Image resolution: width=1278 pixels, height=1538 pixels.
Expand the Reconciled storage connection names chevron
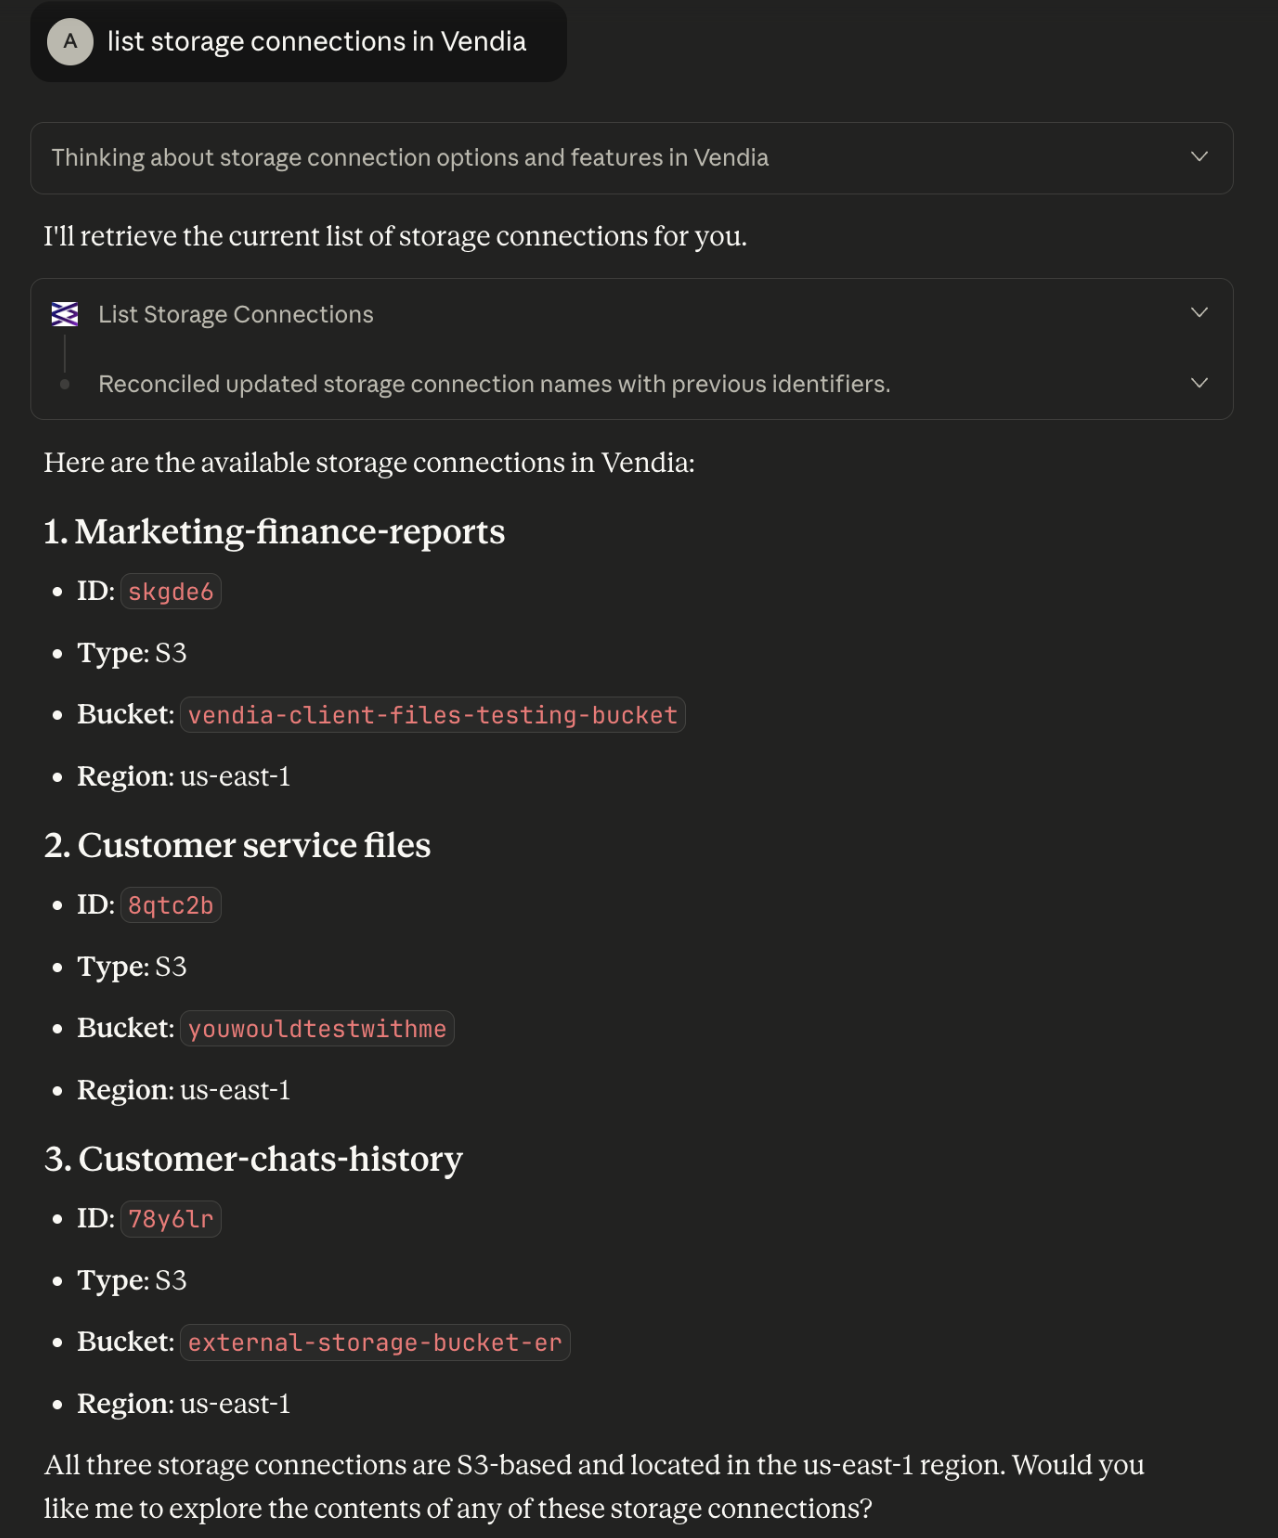click(x=1199, y=383)
